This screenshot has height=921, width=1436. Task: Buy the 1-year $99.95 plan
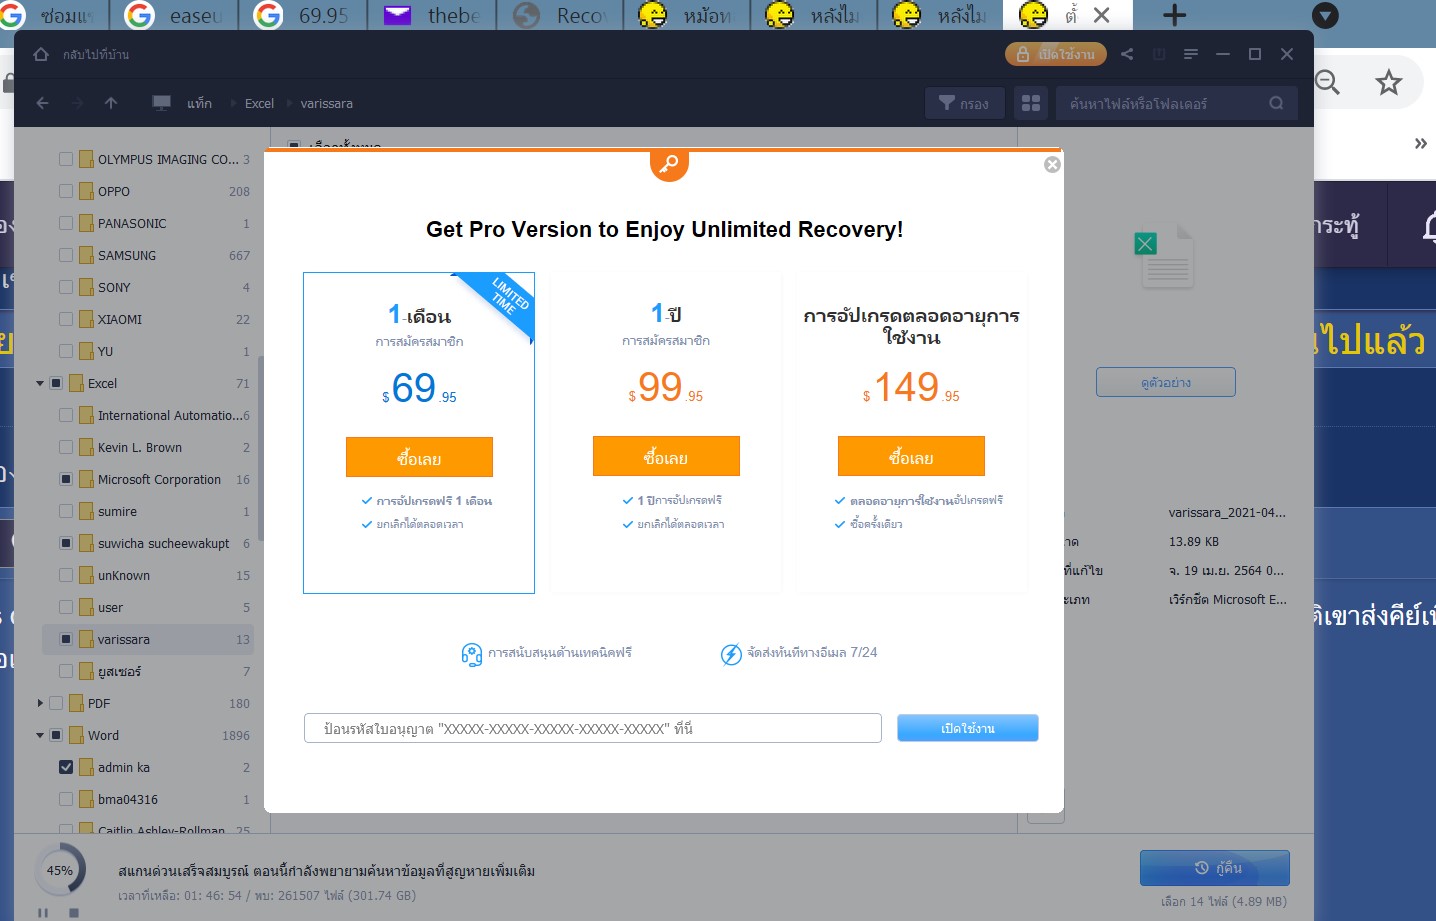pyautogui.click(x=666, y=456)
